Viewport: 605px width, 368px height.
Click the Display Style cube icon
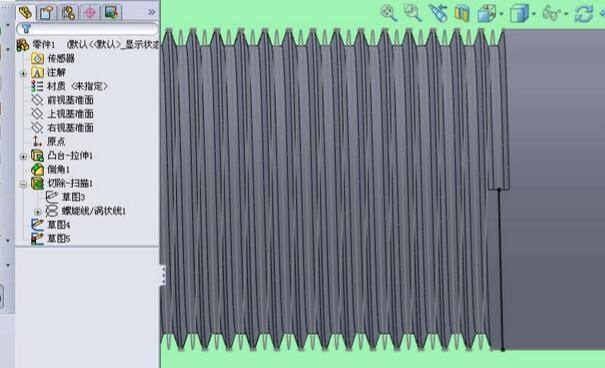pos(519,14)
